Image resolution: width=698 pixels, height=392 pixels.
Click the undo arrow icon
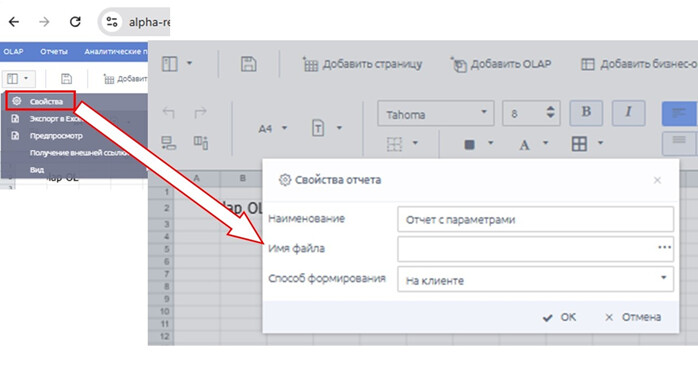pos(168,112)
